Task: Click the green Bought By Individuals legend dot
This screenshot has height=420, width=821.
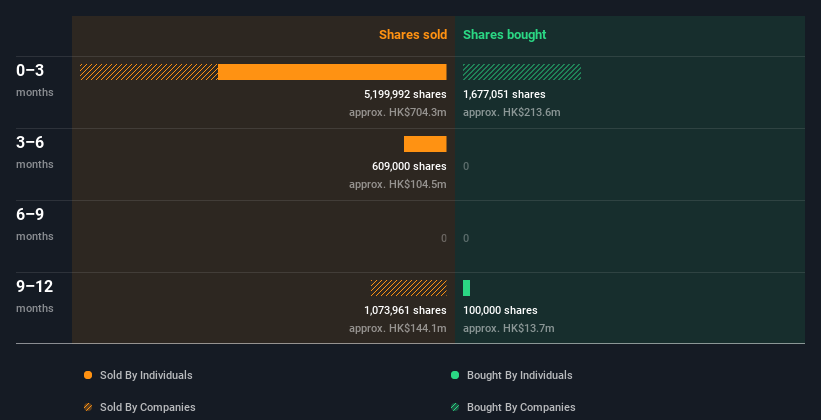Action: [455, 375]
